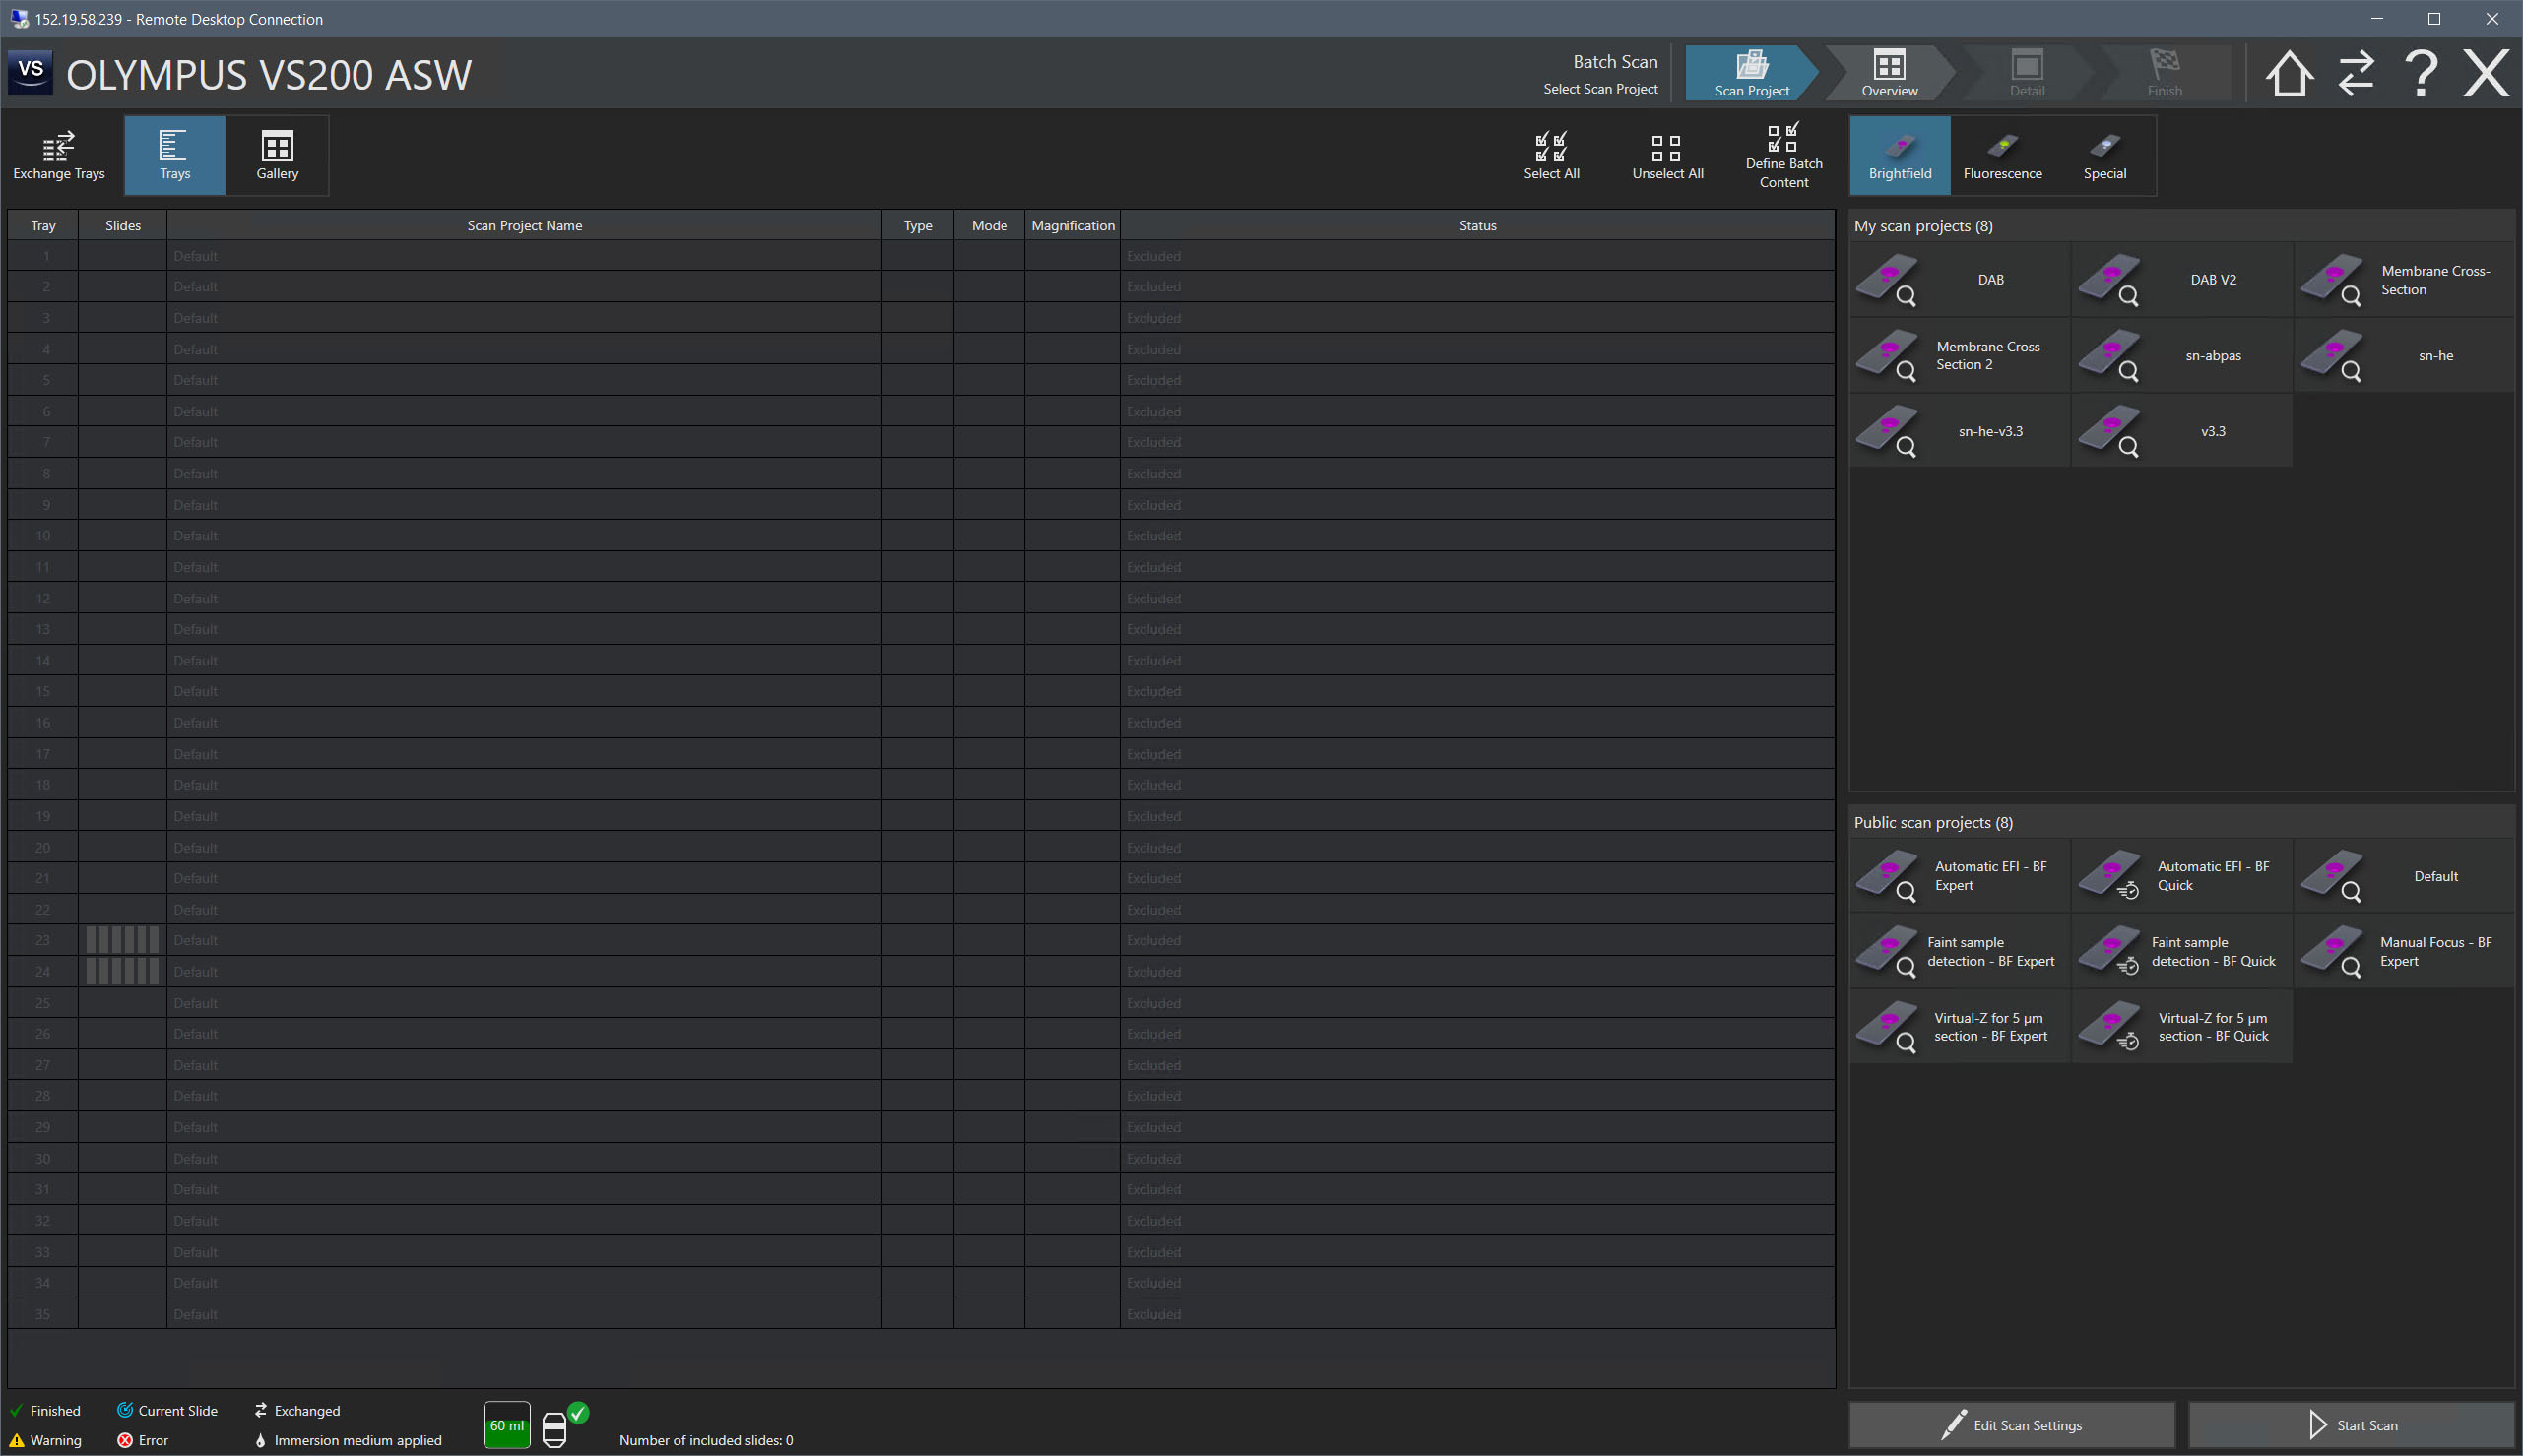Click 'Number of included slides: 0' text
The image size is (2523, 1456).
706,1440
